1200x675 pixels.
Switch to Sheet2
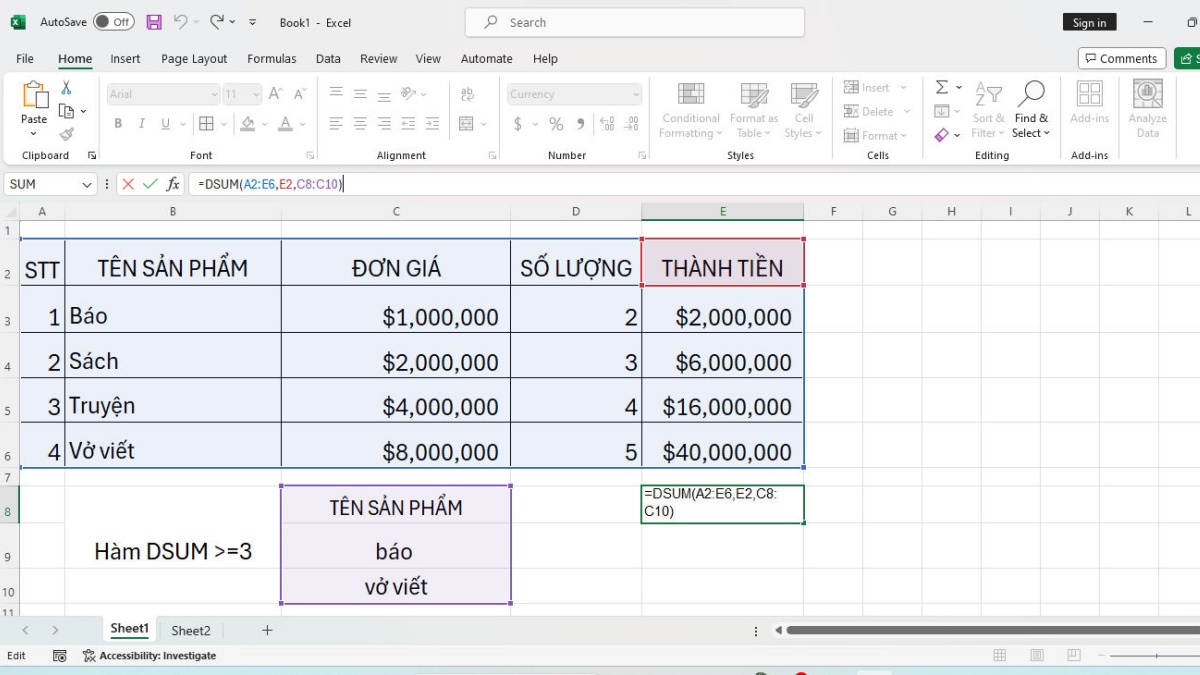coord(190,630)
